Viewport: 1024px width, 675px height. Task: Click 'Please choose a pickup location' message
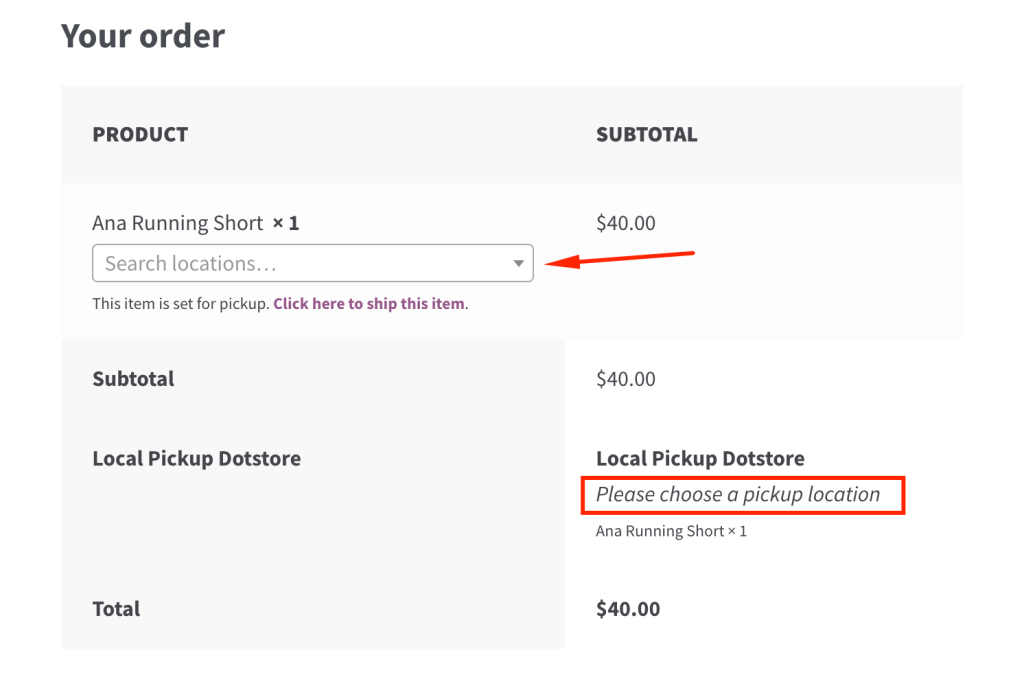tap(738, 494)
